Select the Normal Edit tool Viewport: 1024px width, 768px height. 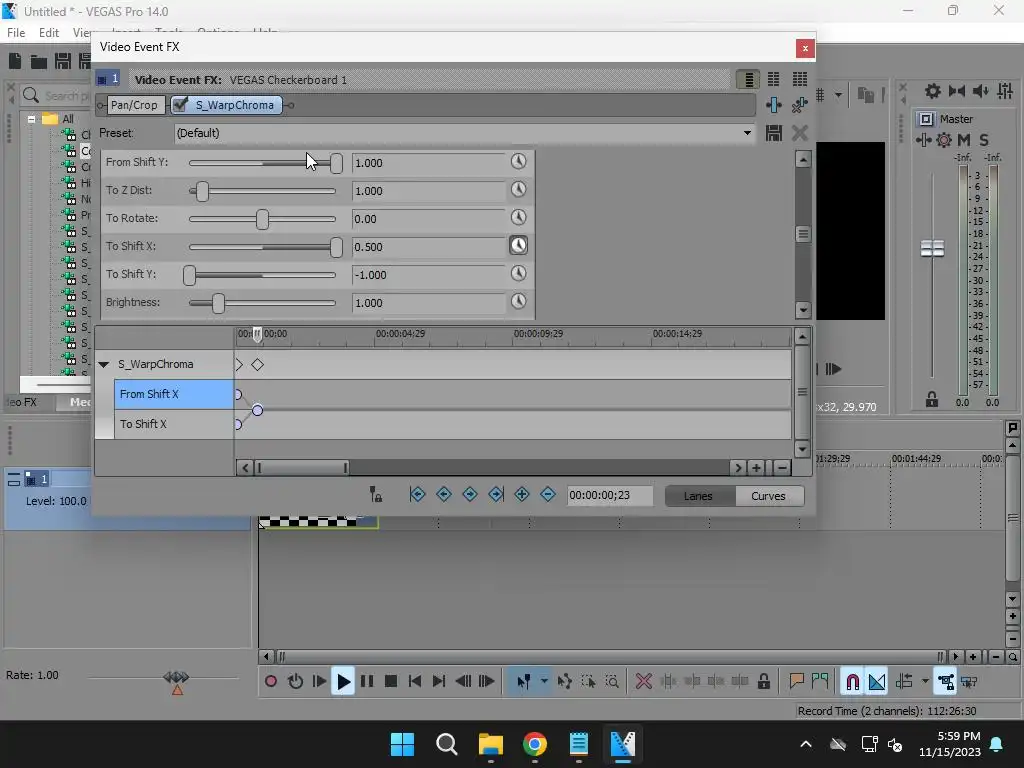pos(523,682)
